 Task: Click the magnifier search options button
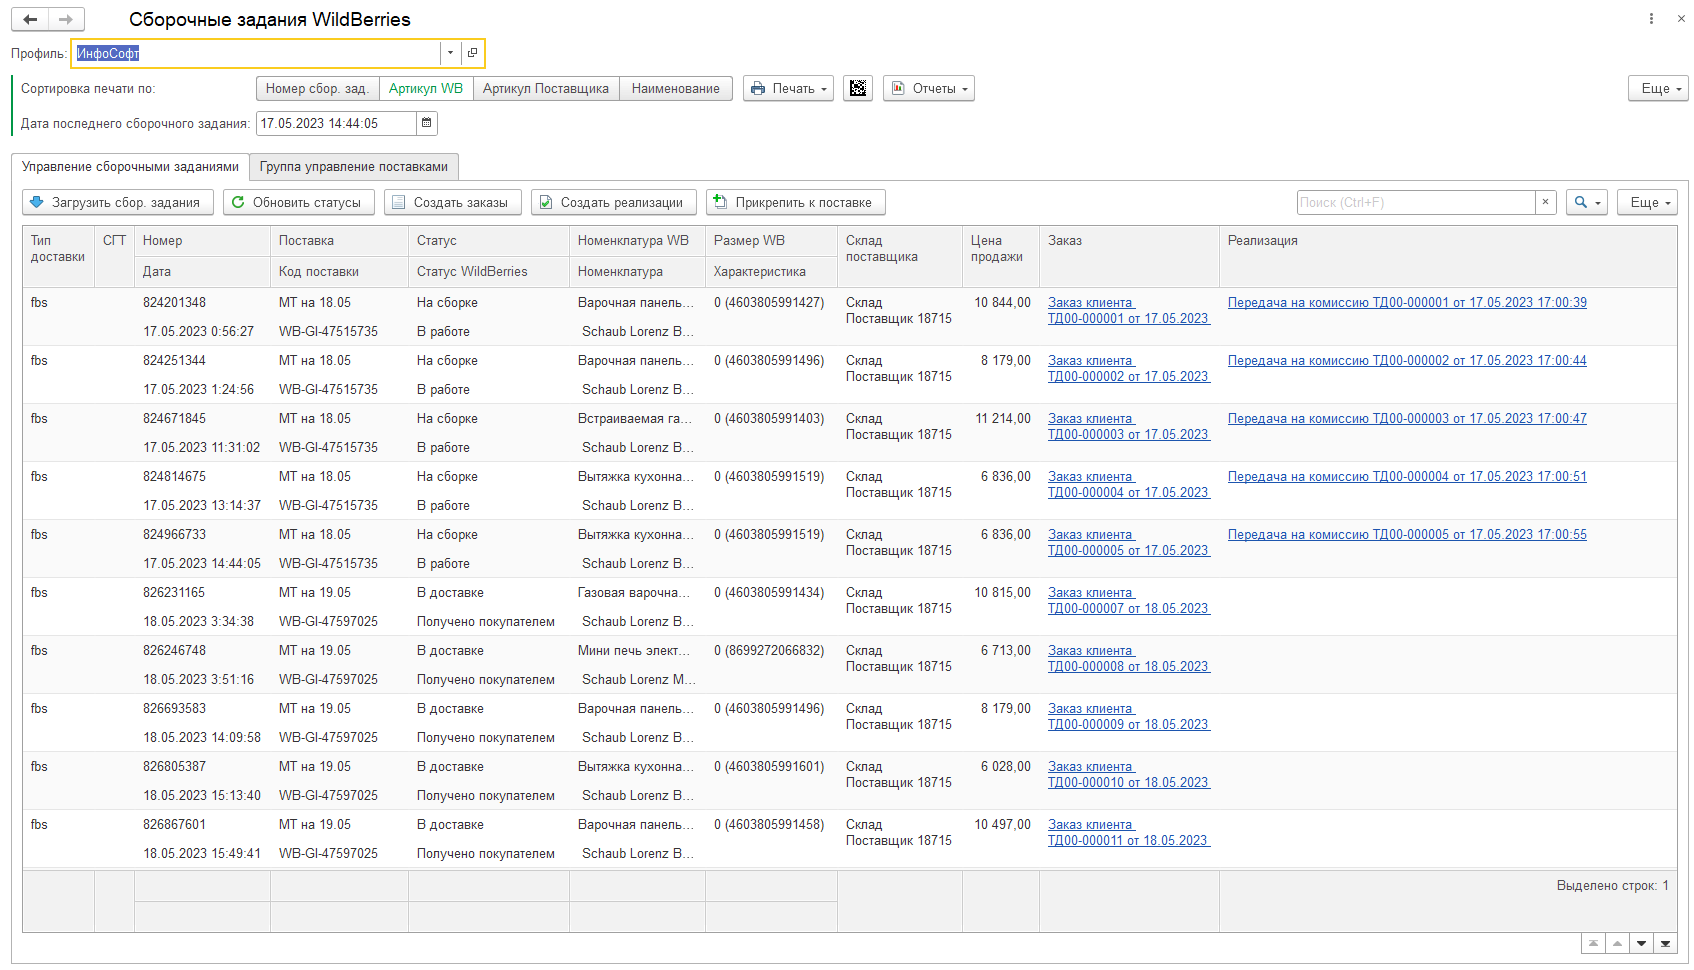coord(1587,202)
